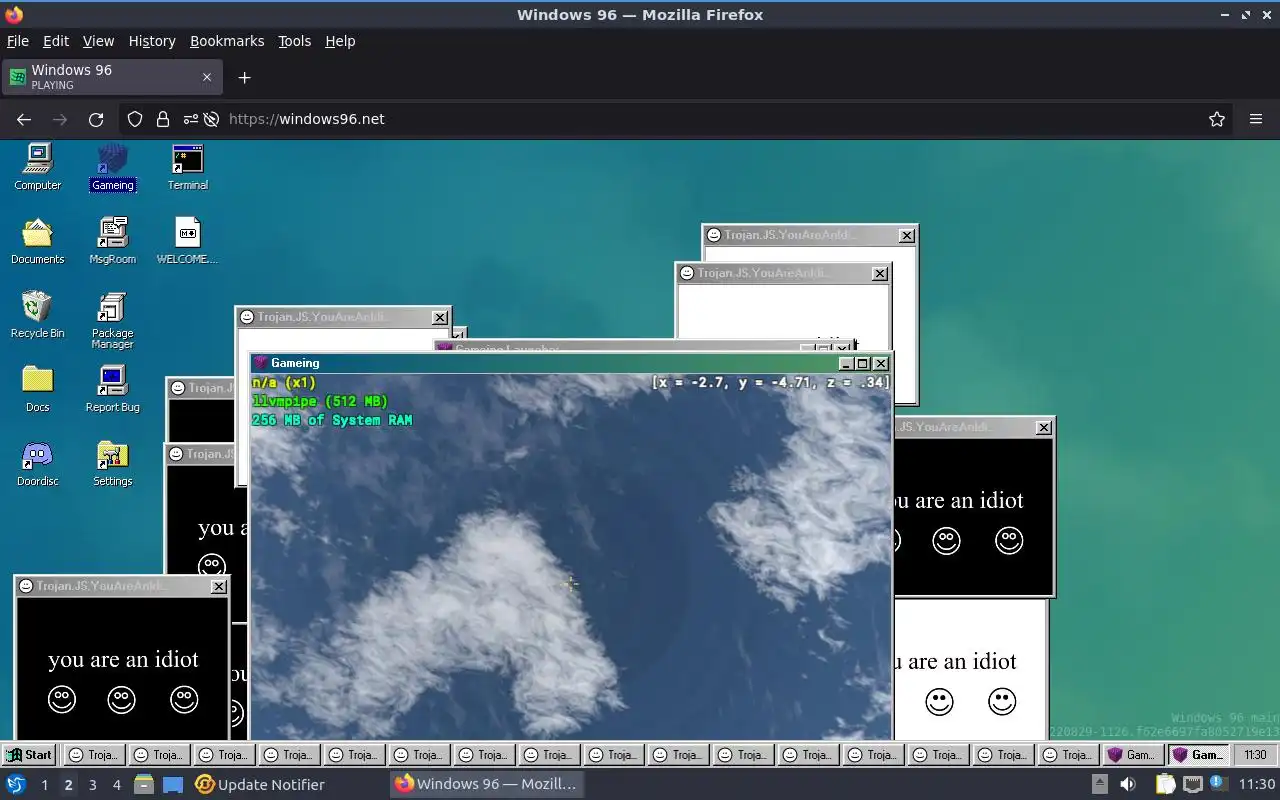The width and height of the screenshot is (1280, 800).
Task: Open the clipboard manager tray icon
Action: pos(1166,784)
